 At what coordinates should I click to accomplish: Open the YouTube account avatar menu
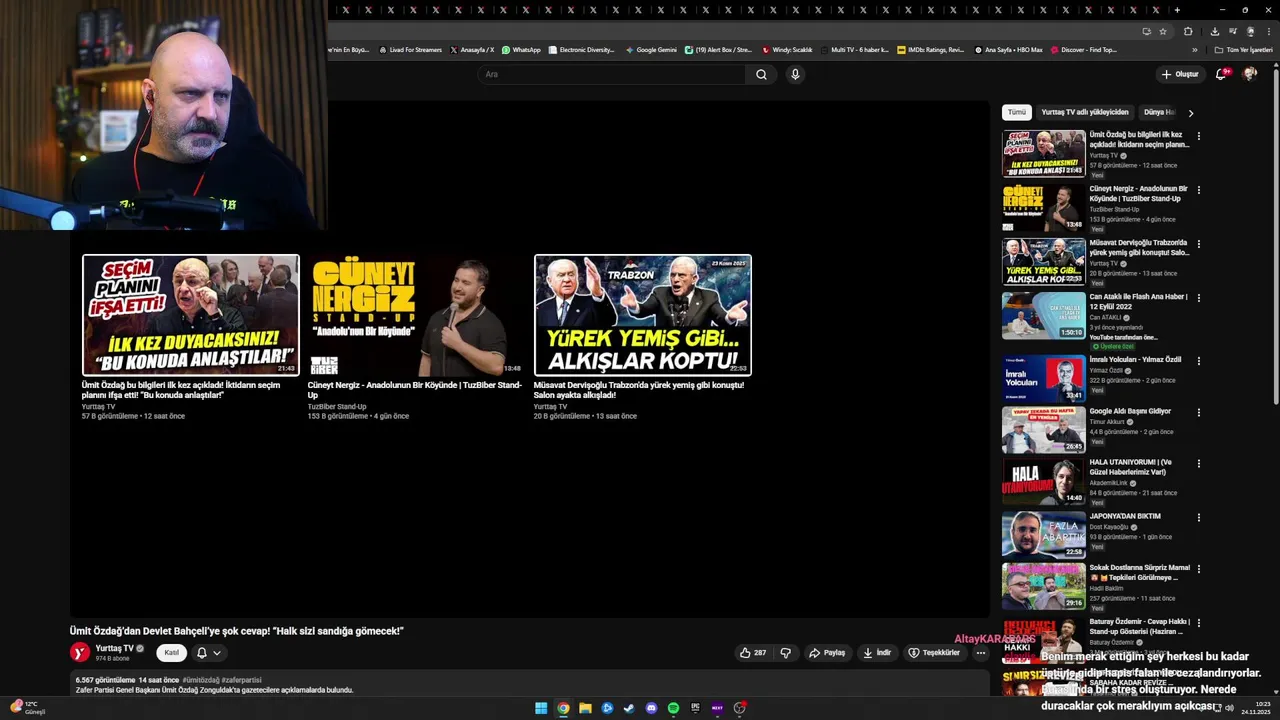click(1249, 74)
